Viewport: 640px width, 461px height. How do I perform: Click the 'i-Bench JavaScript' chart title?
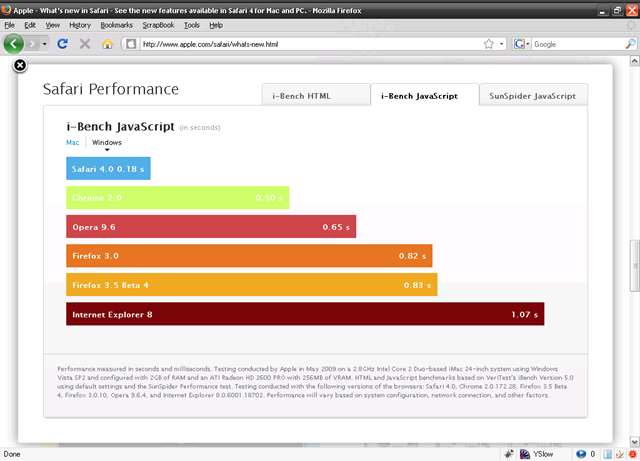[121, 126]
